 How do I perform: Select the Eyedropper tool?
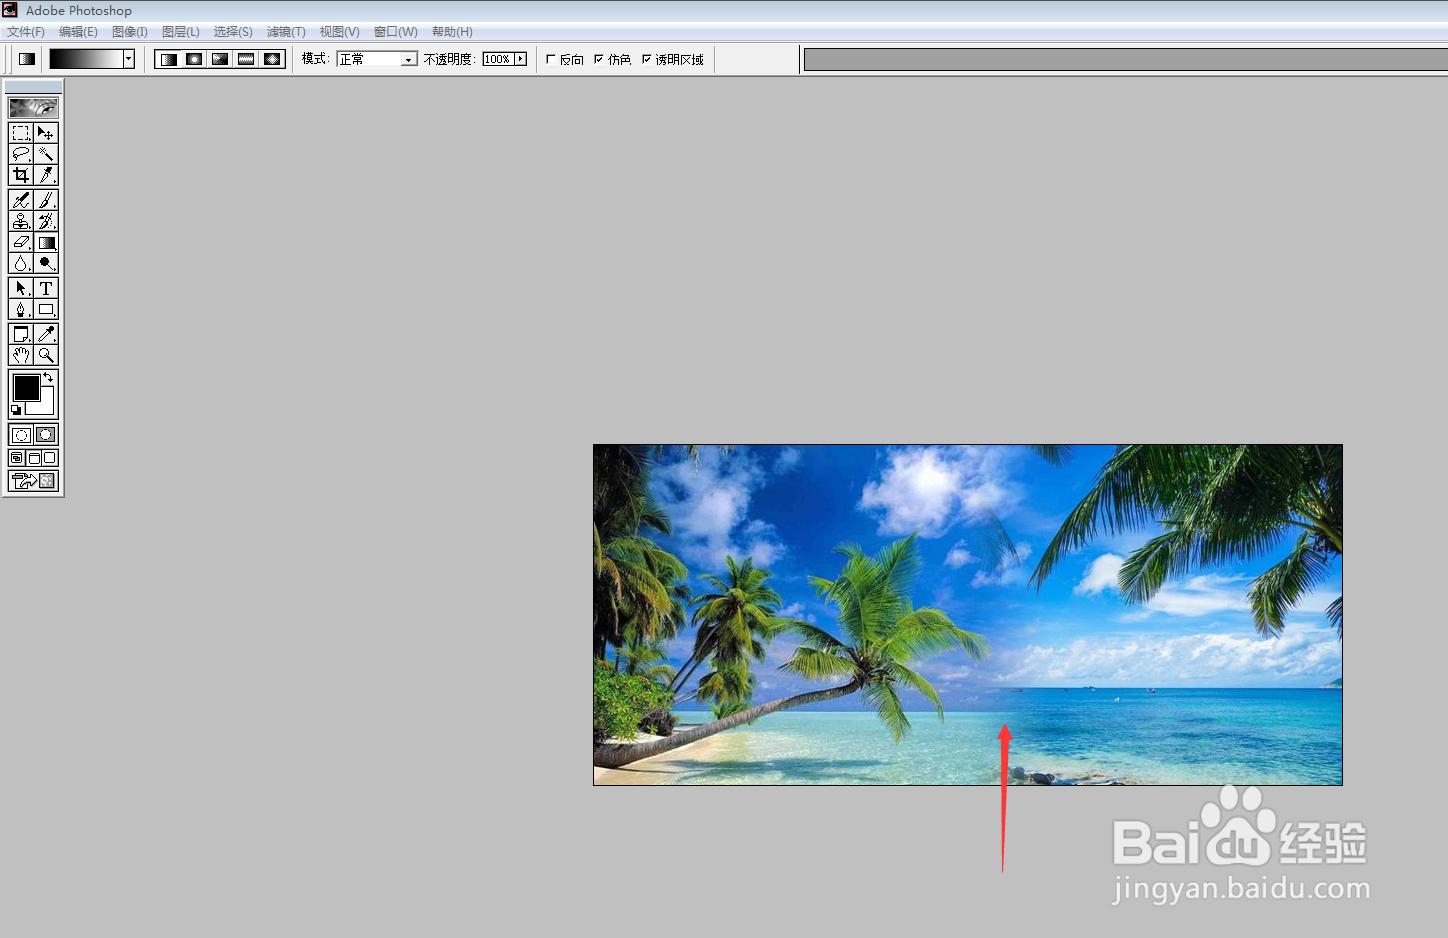[46, 334]
